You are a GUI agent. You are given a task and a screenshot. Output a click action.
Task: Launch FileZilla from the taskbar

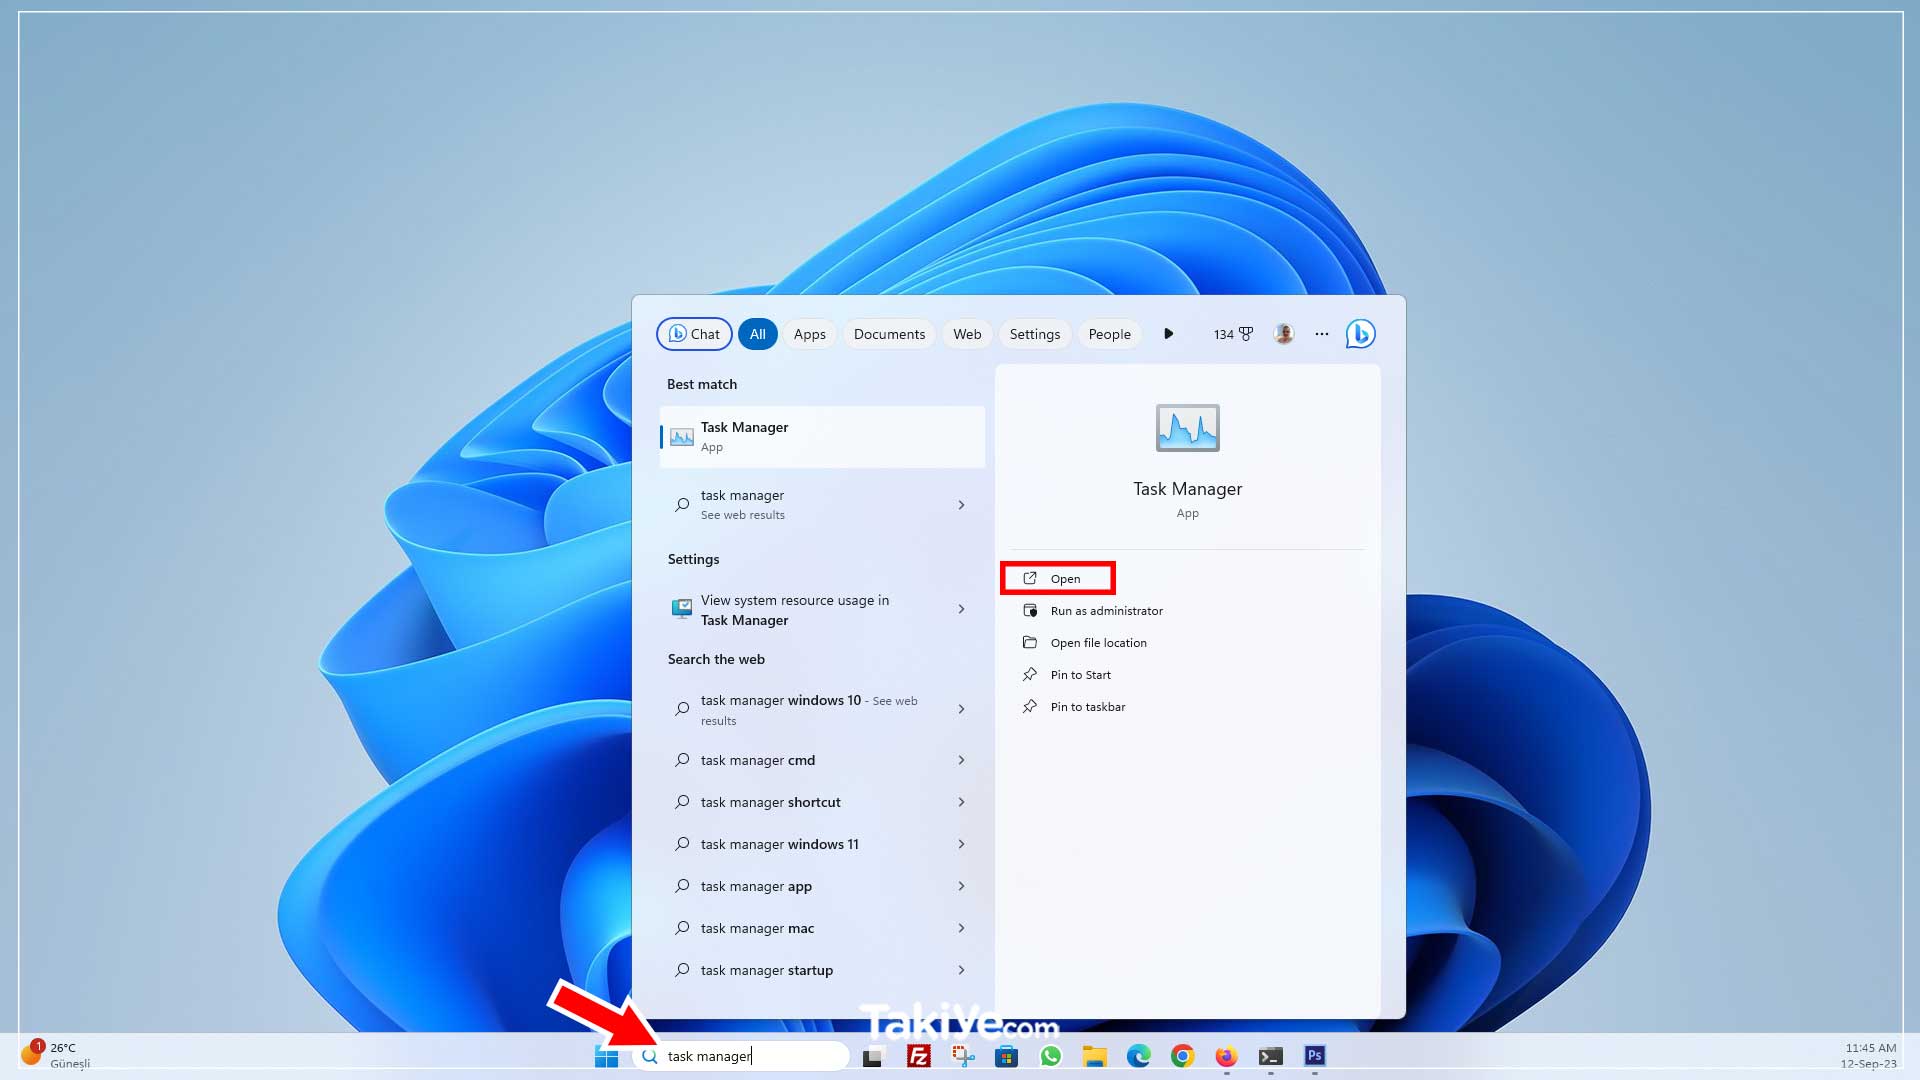[x=918, y=1055]
